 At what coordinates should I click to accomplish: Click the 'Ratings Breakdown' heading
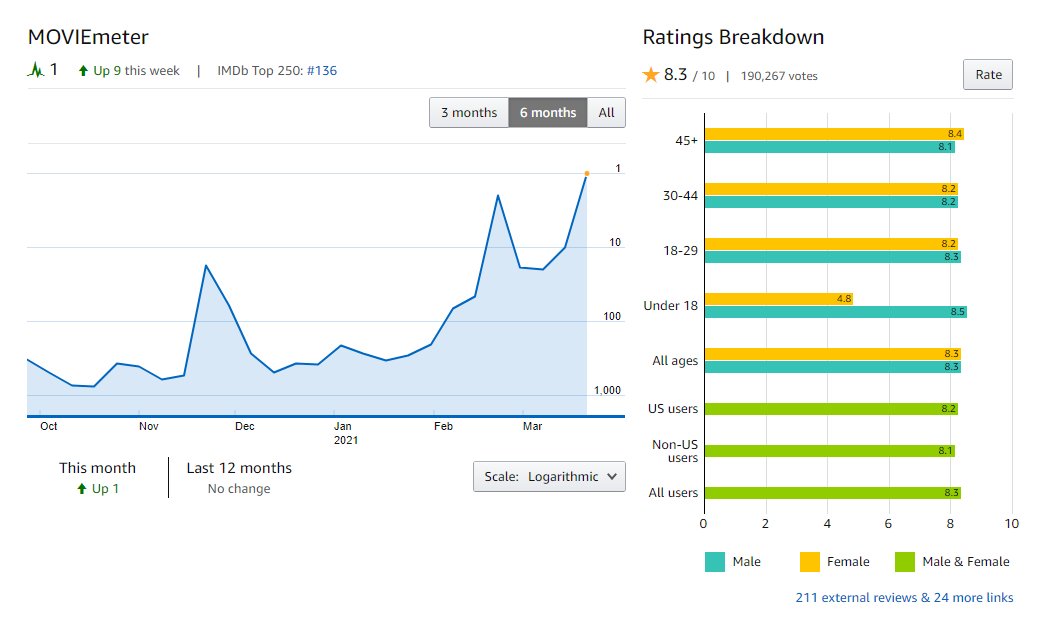(733, 37)
